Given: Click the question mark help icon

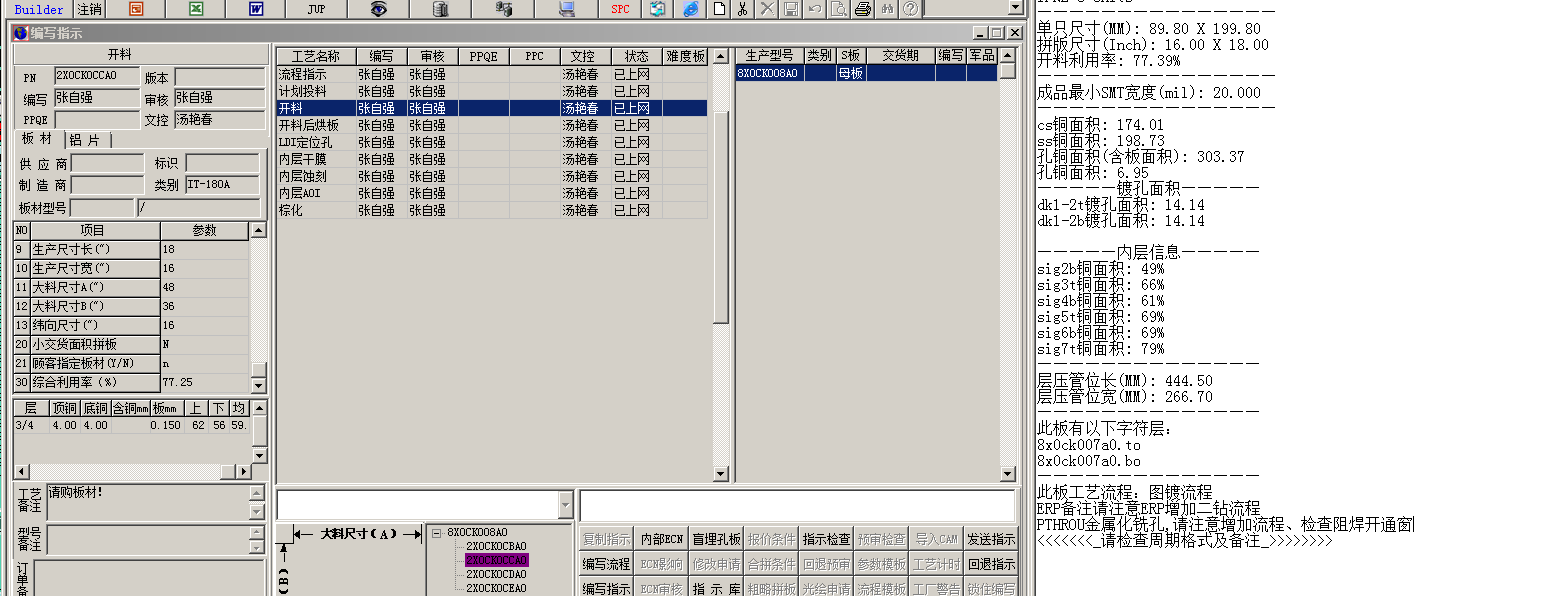Looking at the screenshot, I should tap(910, 9).
